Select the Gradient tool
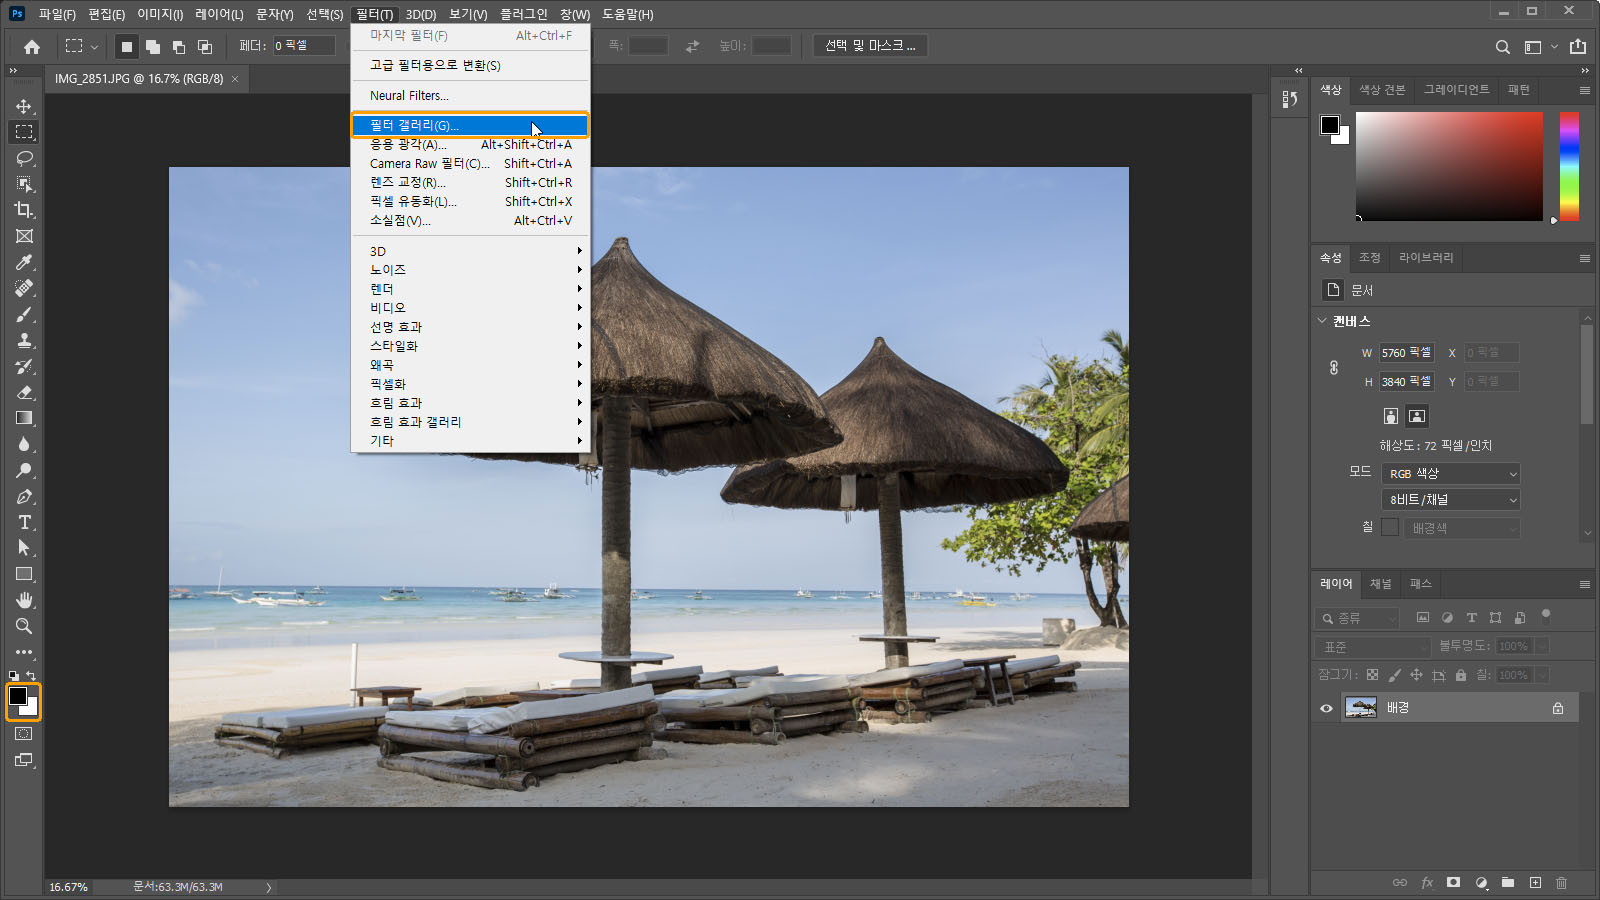The image size is (1600, 900). point(24,418)
